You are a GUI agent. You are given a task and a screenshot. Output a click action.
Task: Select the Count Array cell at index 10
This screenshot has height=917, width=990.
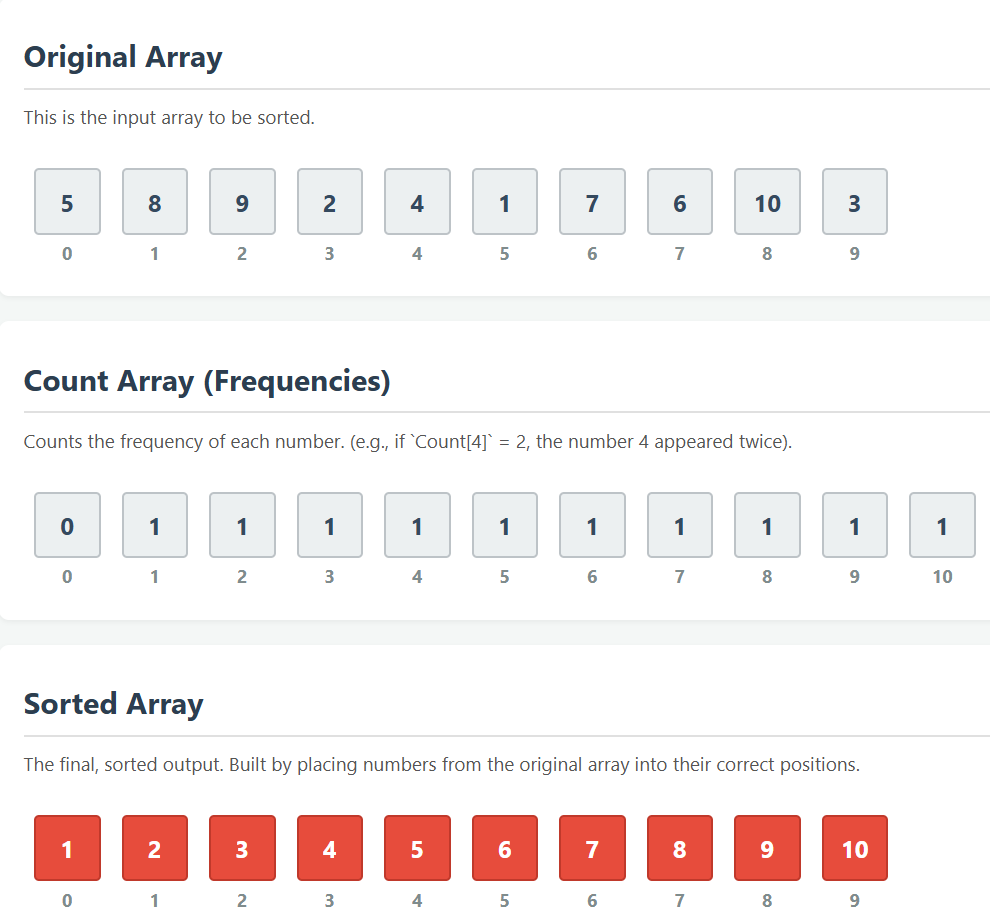click(942, 525)
